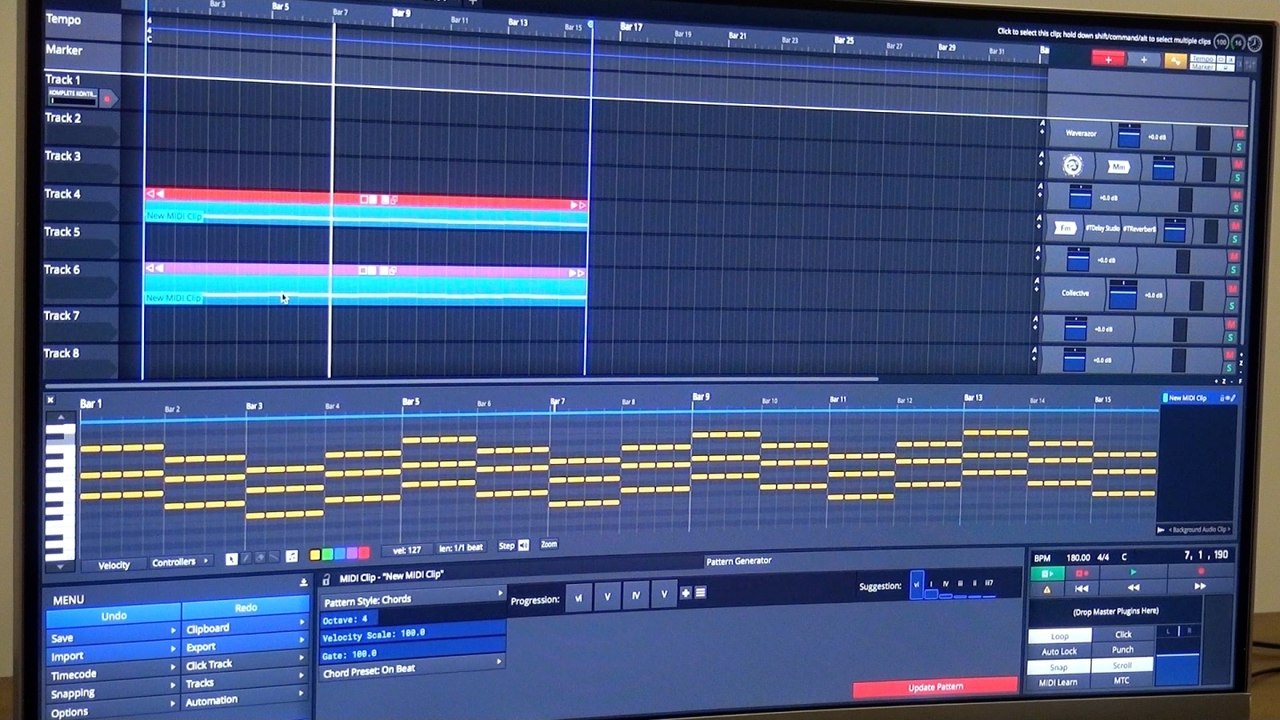The image size is (1280, 720).
Task: Expand the Click Track submenu
Action: 245,665
